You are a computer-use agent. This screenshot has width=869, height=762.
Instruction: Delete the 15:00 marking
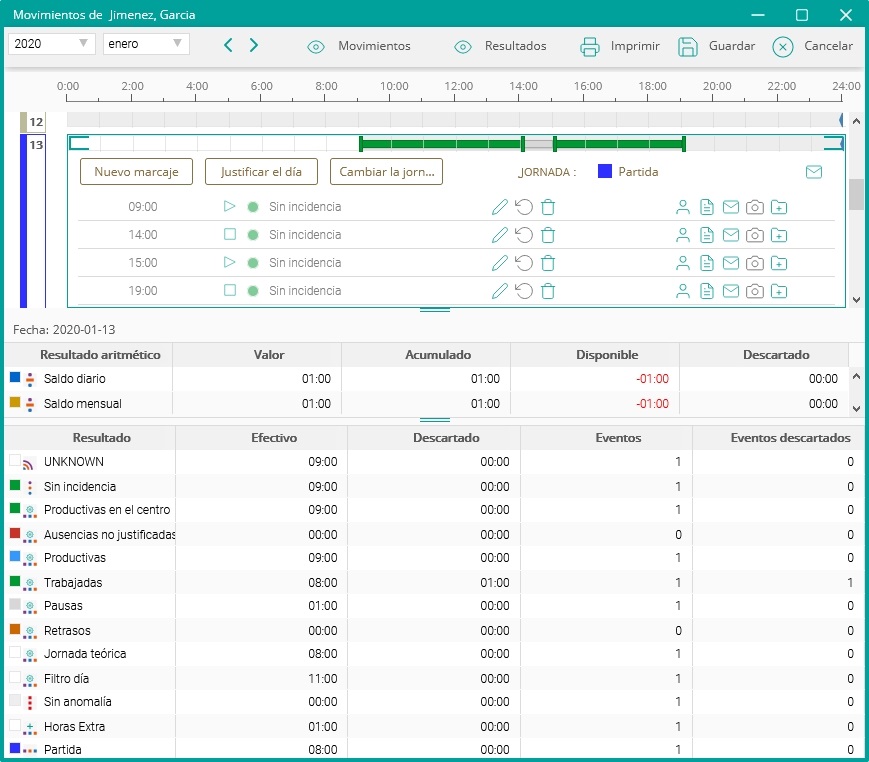548,263
